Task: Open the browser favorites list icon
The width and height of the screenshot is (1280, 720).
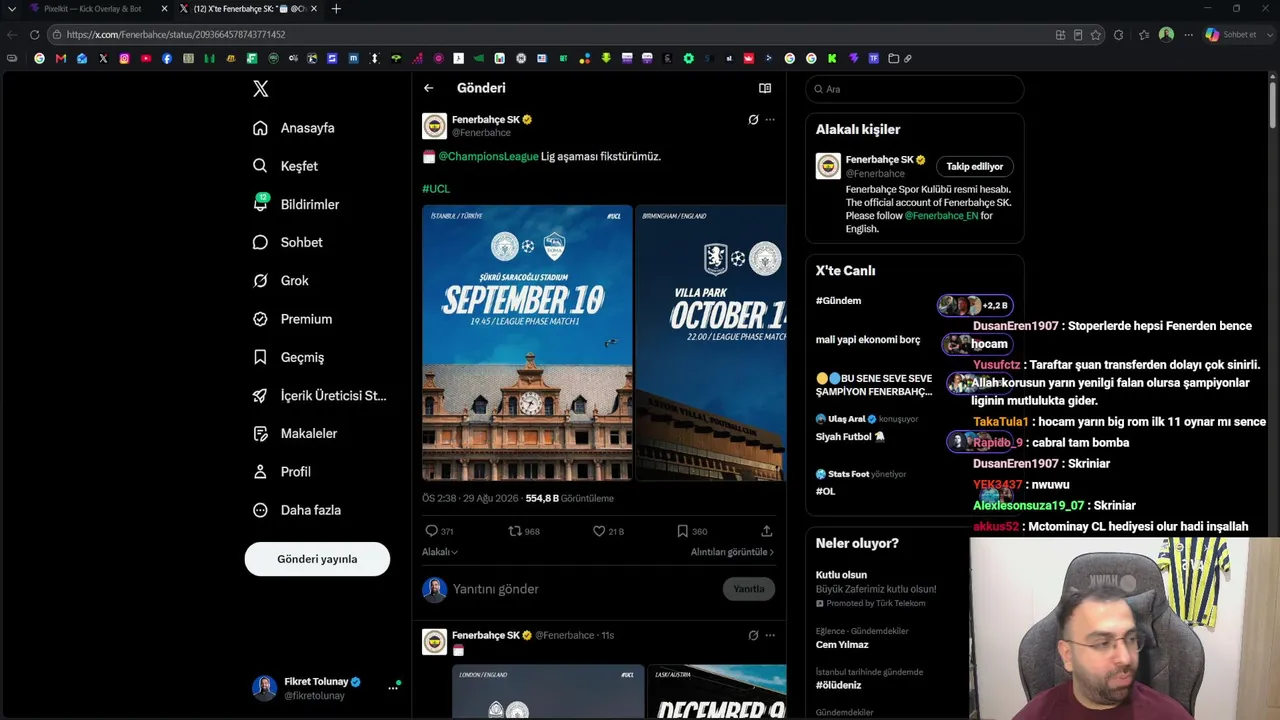Action: coord(1144,34)
